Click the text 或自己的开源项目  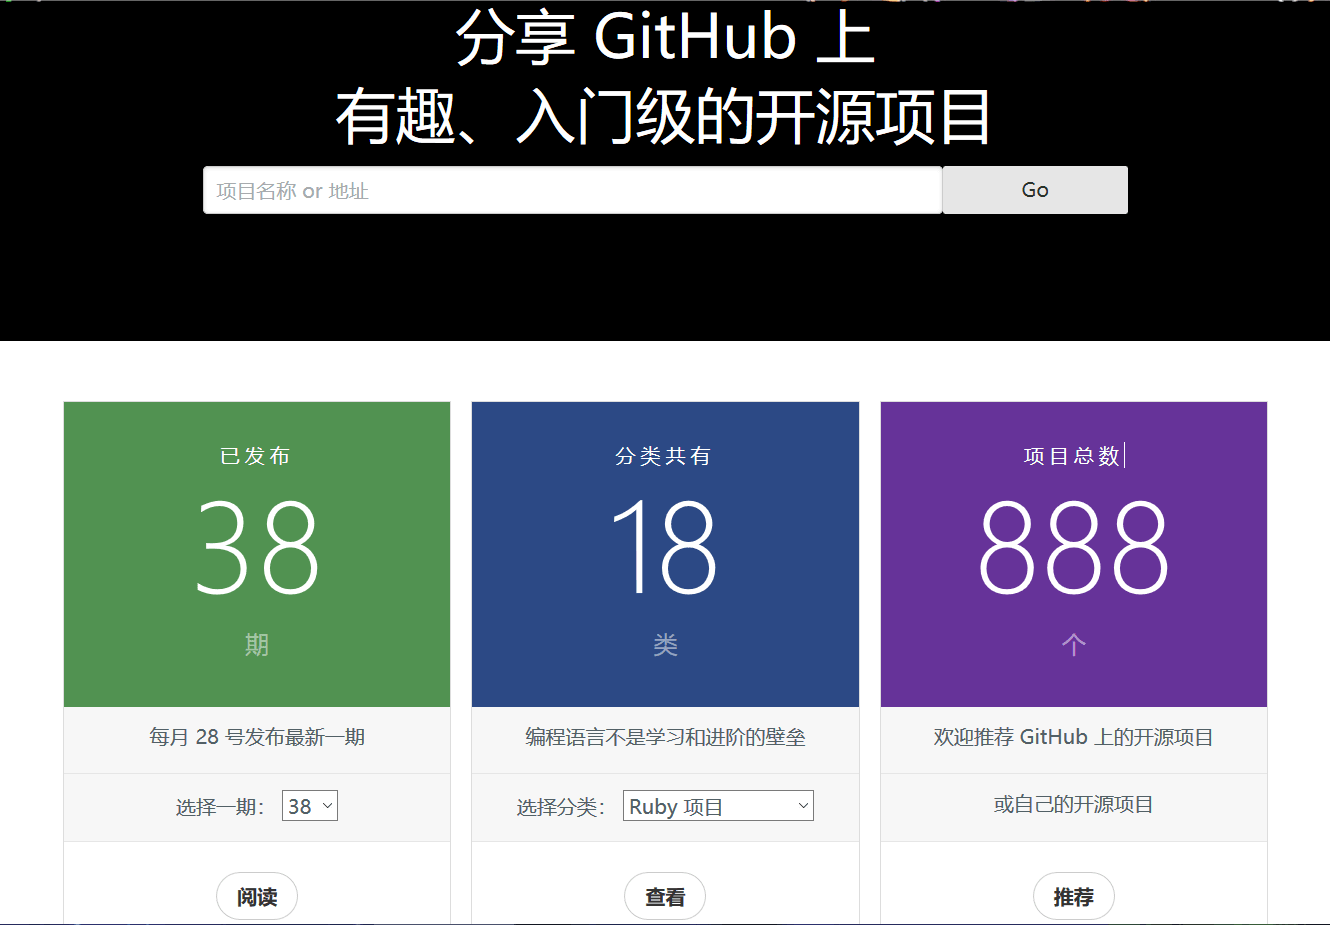click(x=1074, y=804)
